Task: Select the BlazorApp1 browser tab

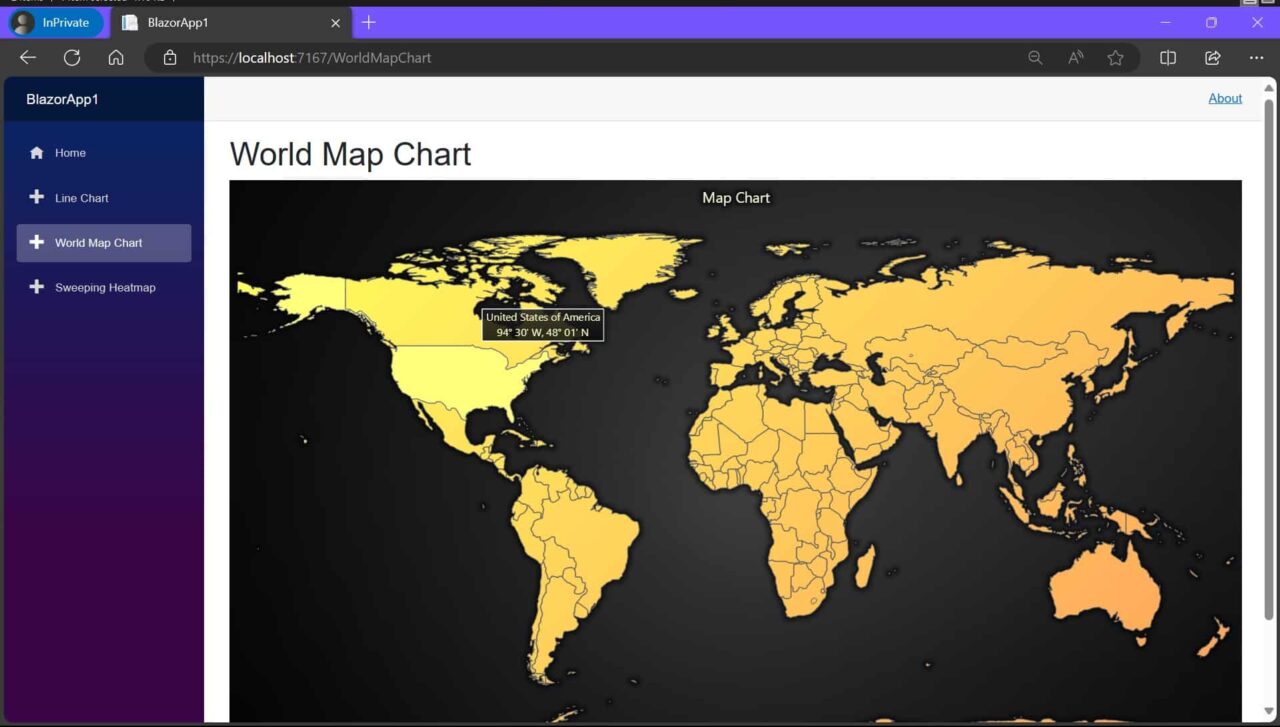Action: 230,22
